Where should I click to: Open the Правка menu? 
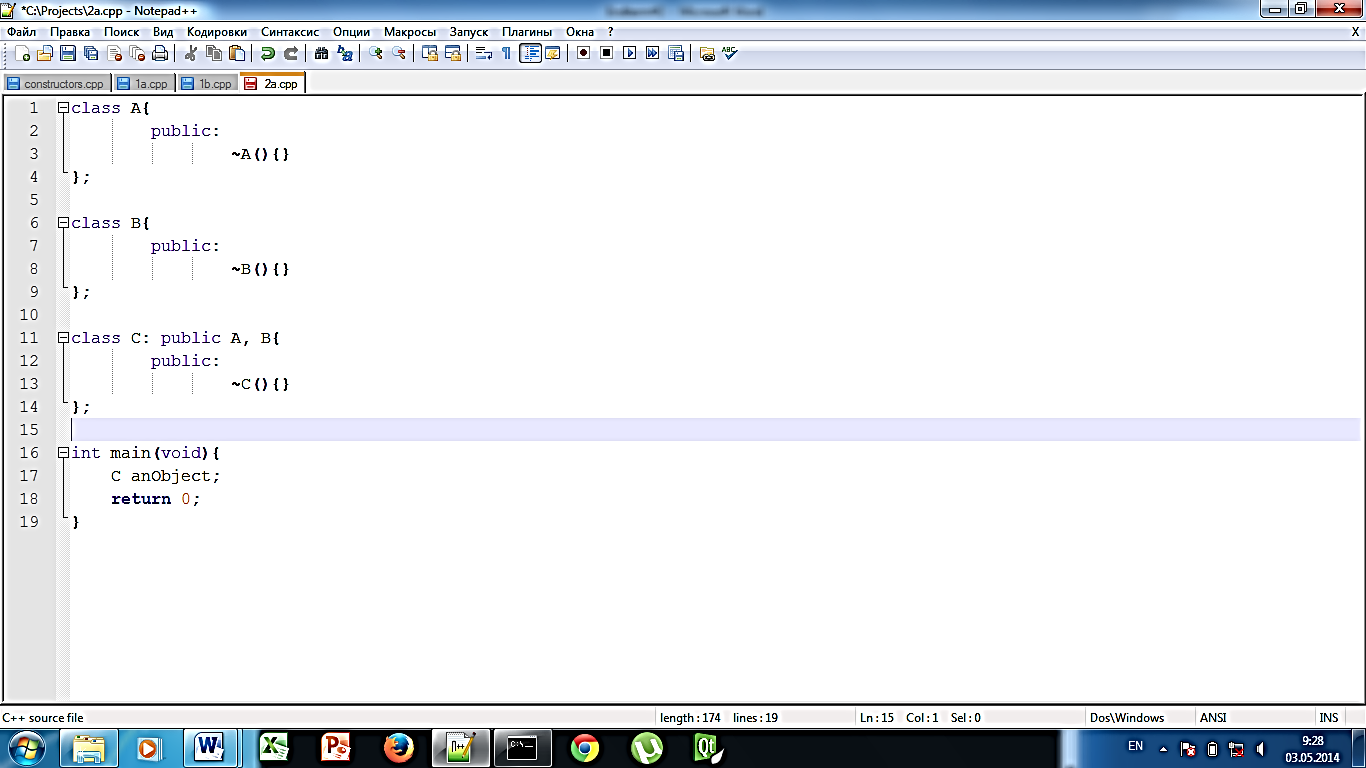[70, 32]
